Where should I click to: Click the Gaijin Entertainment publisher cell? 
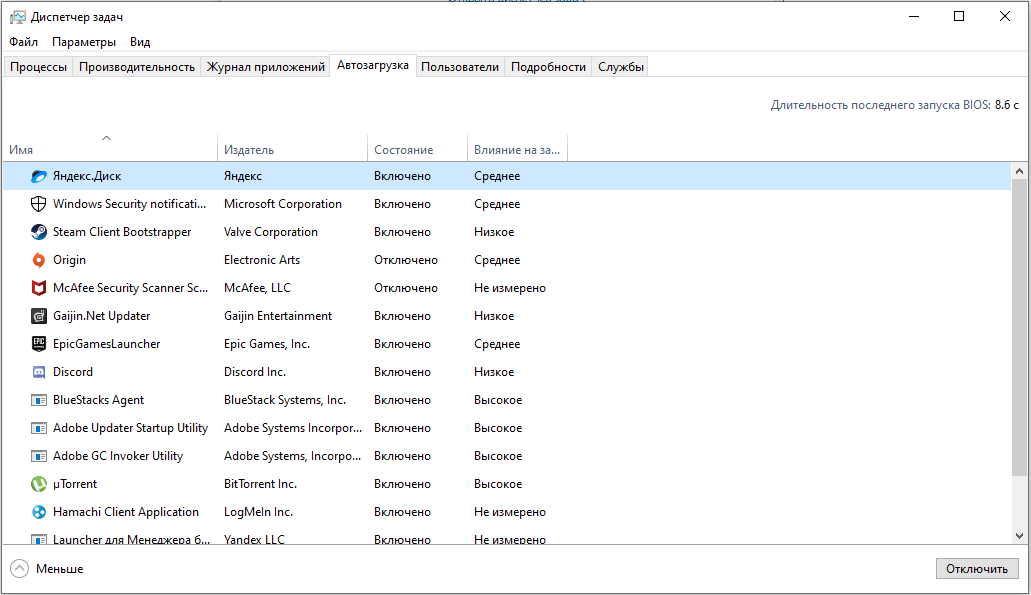277,316
